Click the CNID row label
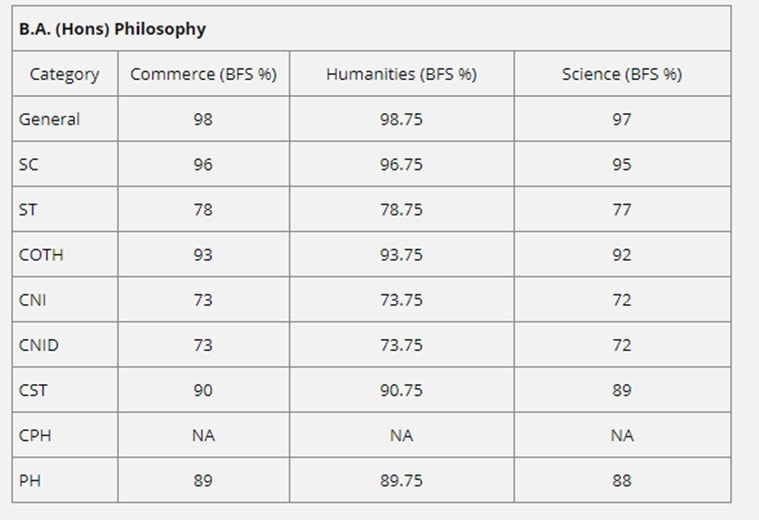This screenshot has height=520, width=759. (x=39, y=345)
